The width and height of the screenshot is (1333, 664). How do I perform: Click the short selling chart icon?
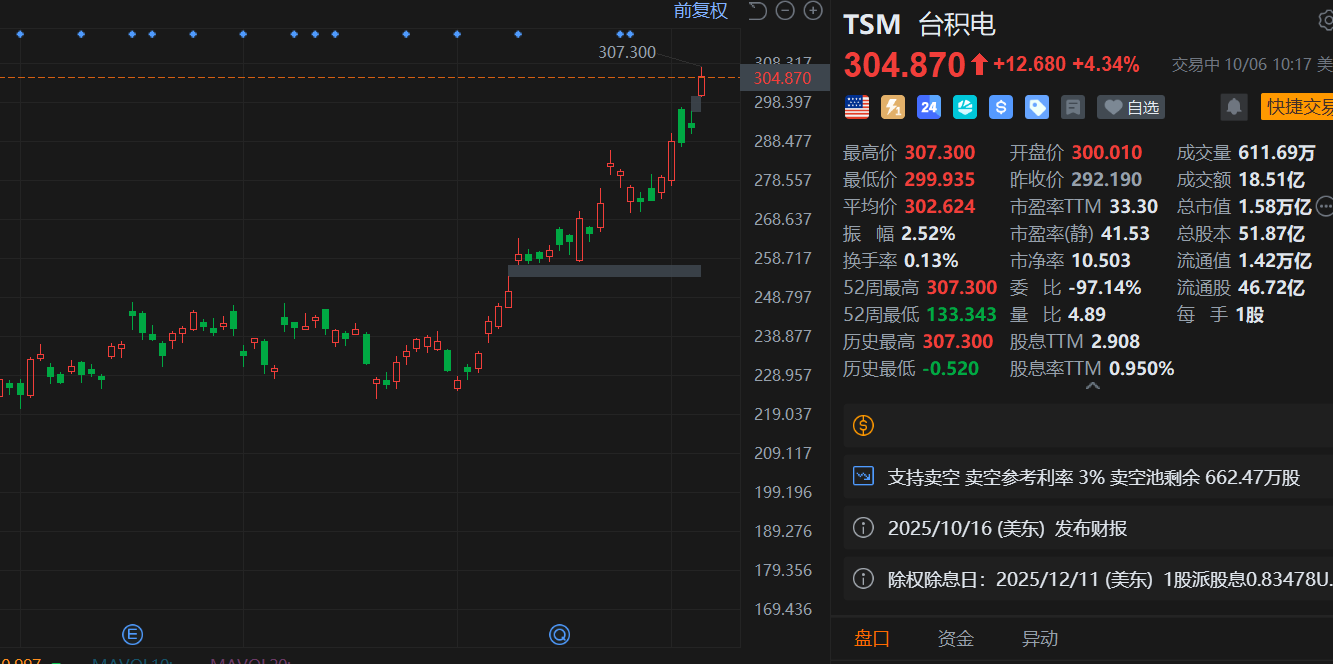pos(863,476)
